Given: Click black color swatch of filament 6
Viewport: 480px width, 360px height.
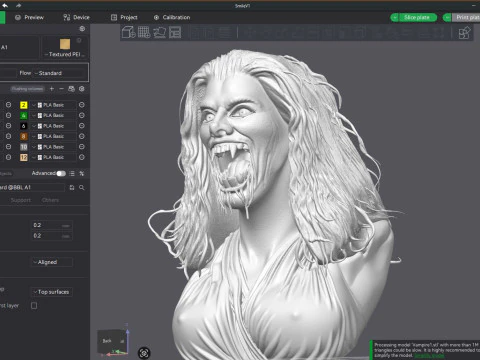Looking at the screenshot, I should pyautogui.click(x=24, y=126).
